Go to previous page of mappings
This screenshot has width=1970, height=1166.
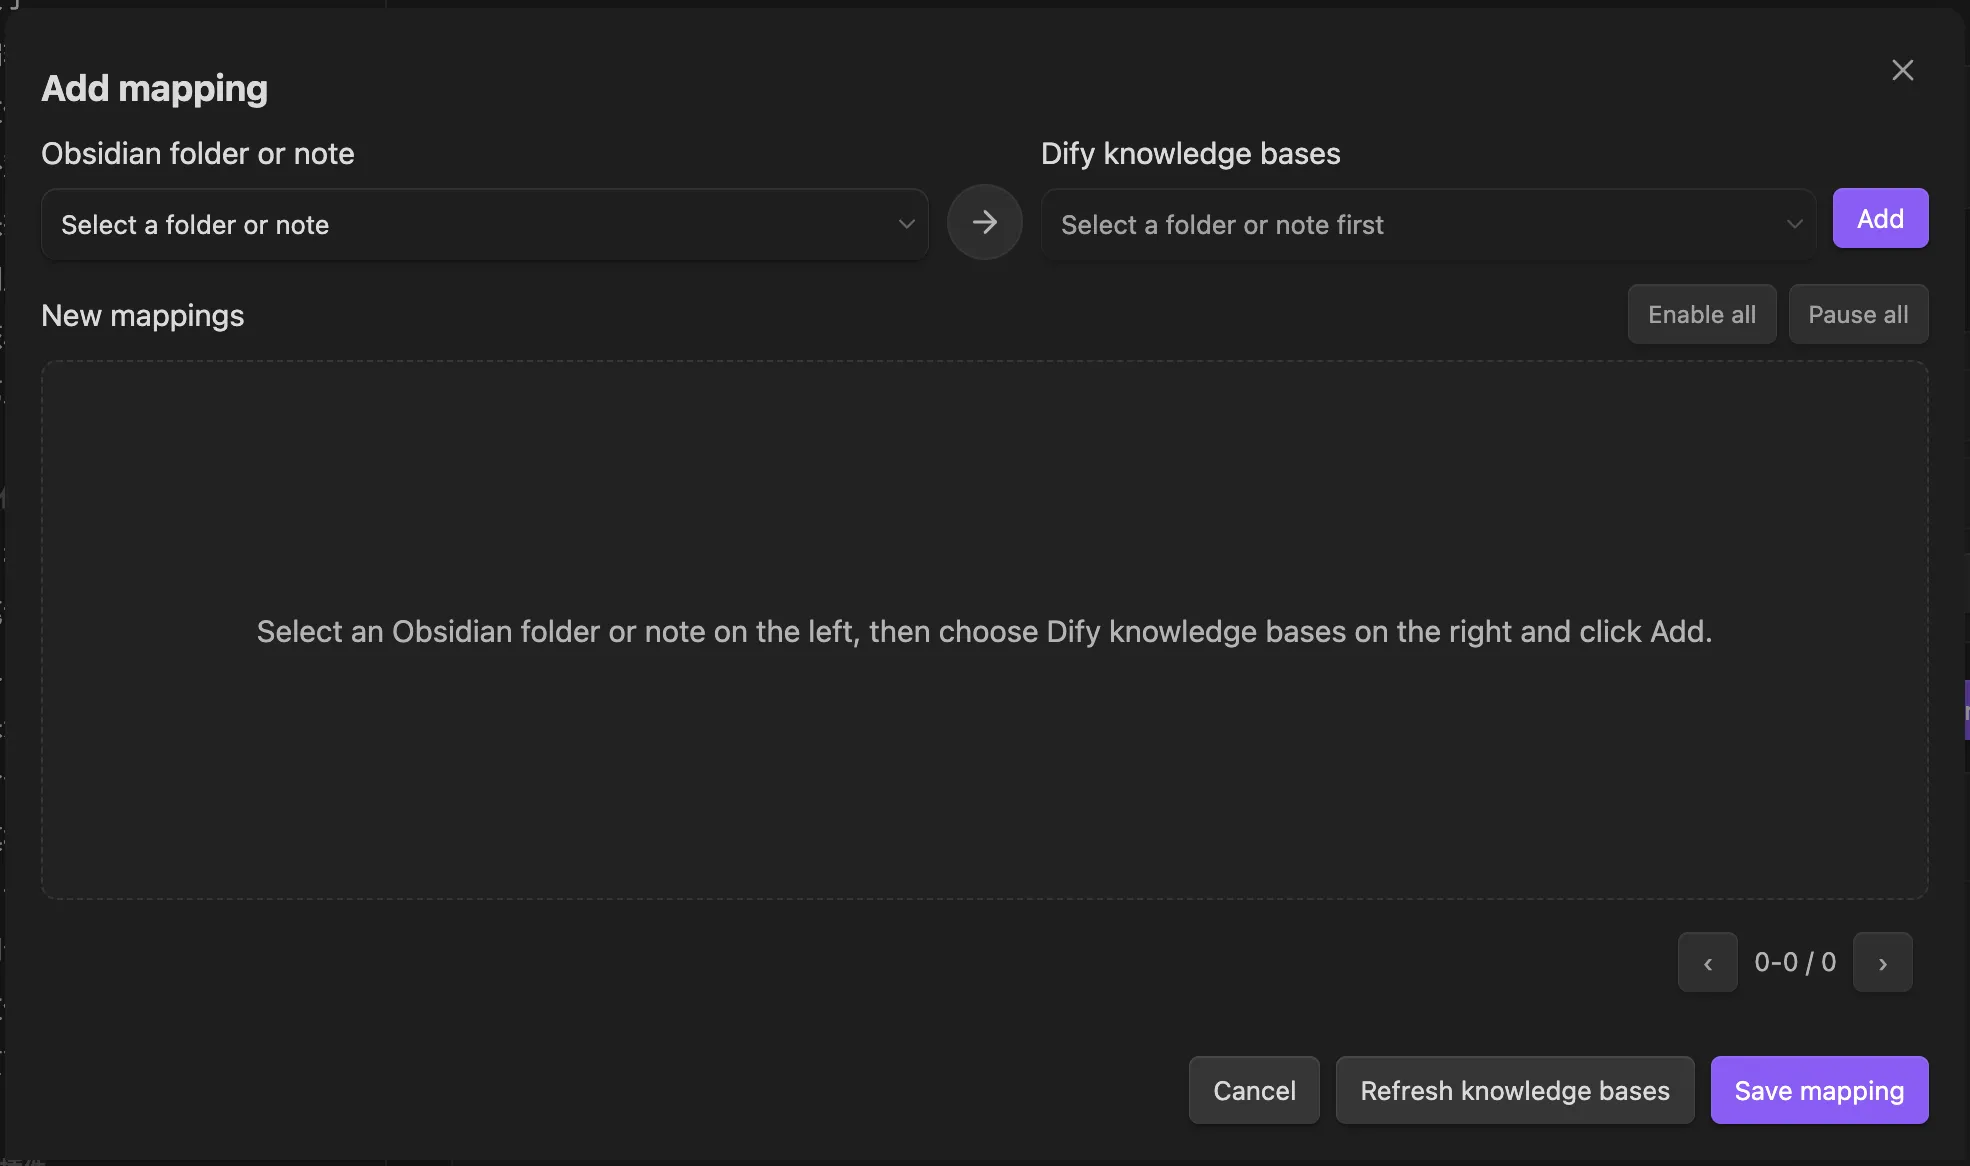(1708, 962)
